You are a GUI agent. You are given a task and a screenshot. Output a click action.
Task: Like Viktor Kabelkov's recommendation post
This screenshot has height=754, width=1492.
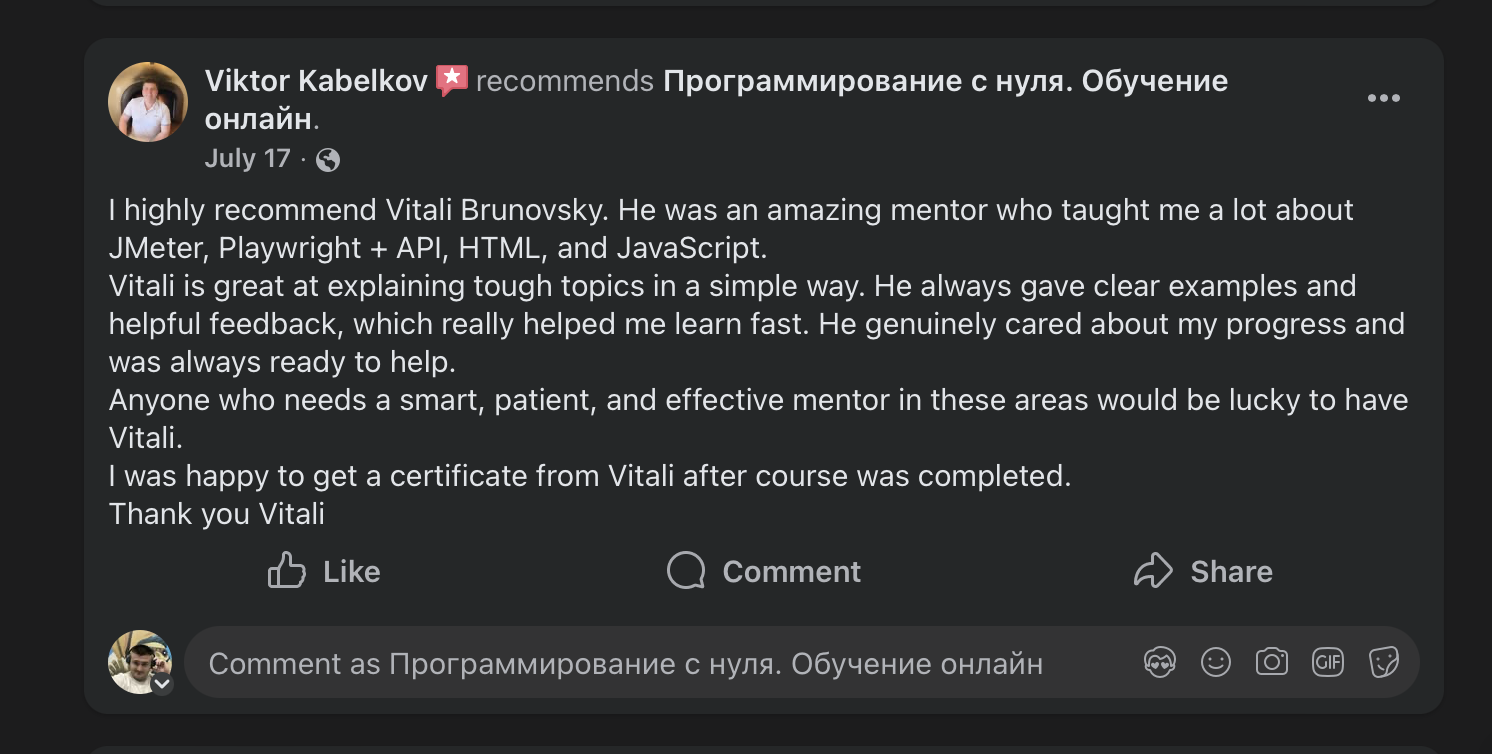(324, 571)
